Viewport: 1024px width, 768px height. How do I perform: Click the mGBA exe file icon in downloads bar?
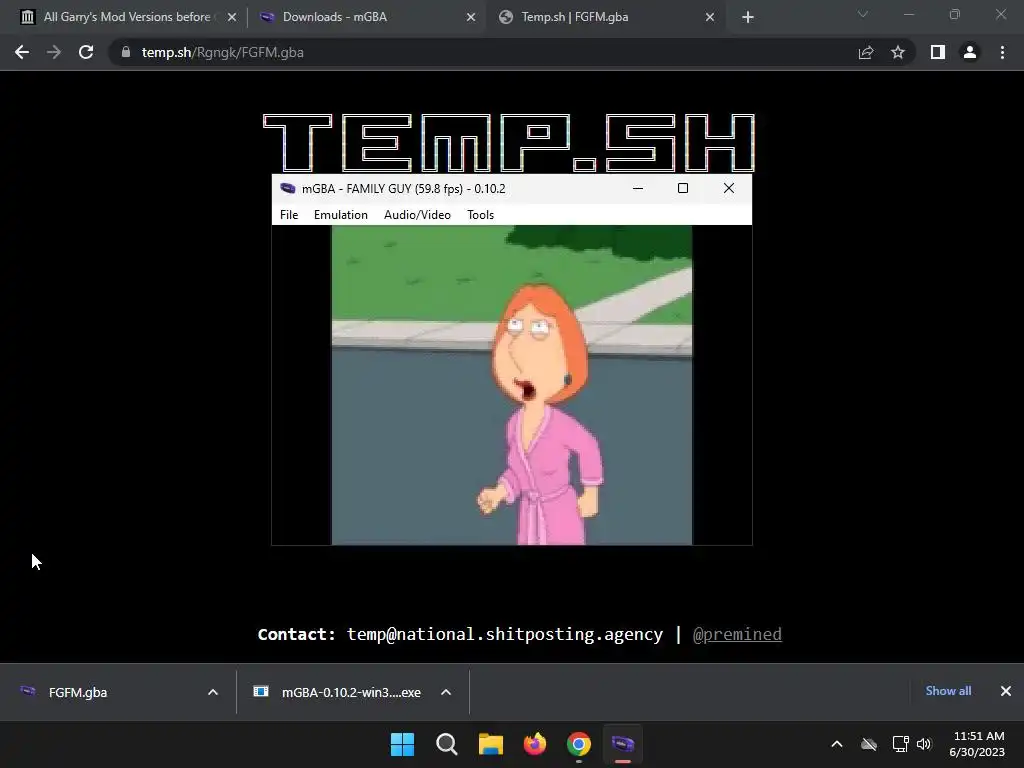point(261,691)
